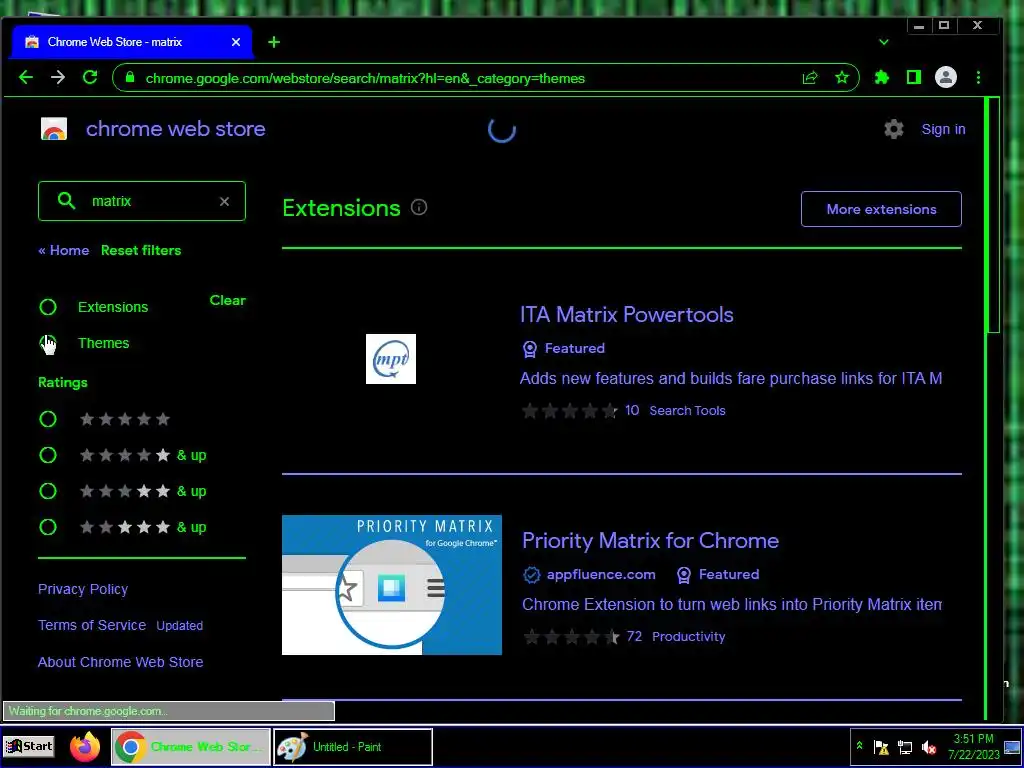
Task: Open the tab search chevron
Action: click(884, 42)
